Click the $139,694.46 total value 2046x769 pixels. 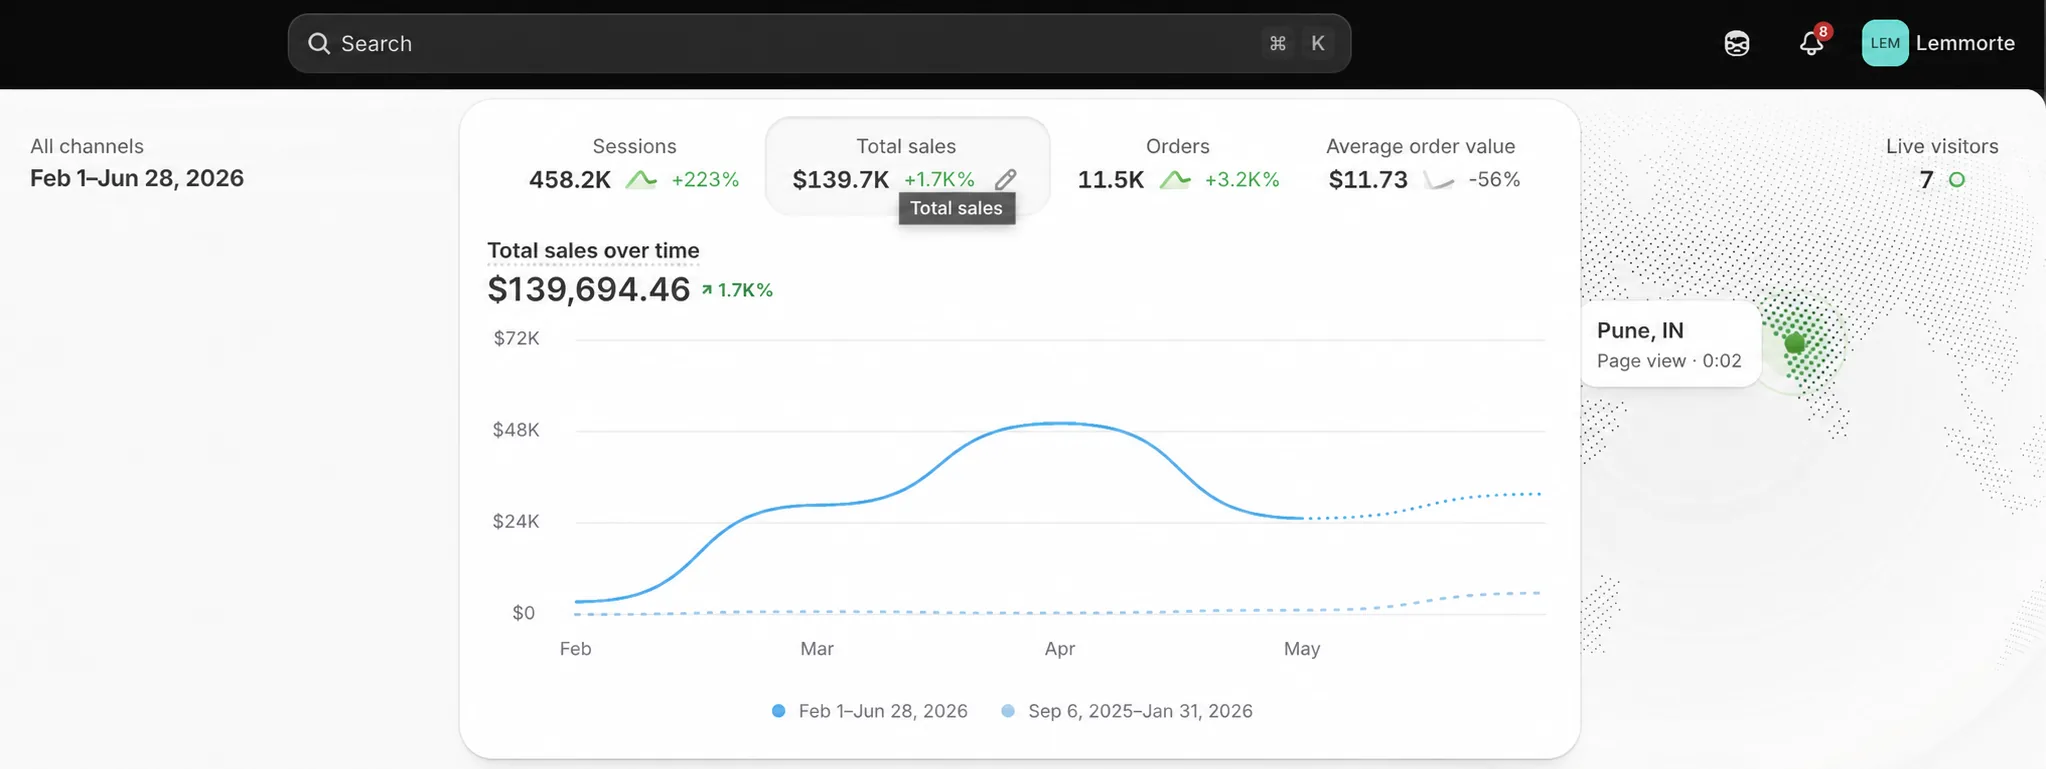tap(589, 289)
